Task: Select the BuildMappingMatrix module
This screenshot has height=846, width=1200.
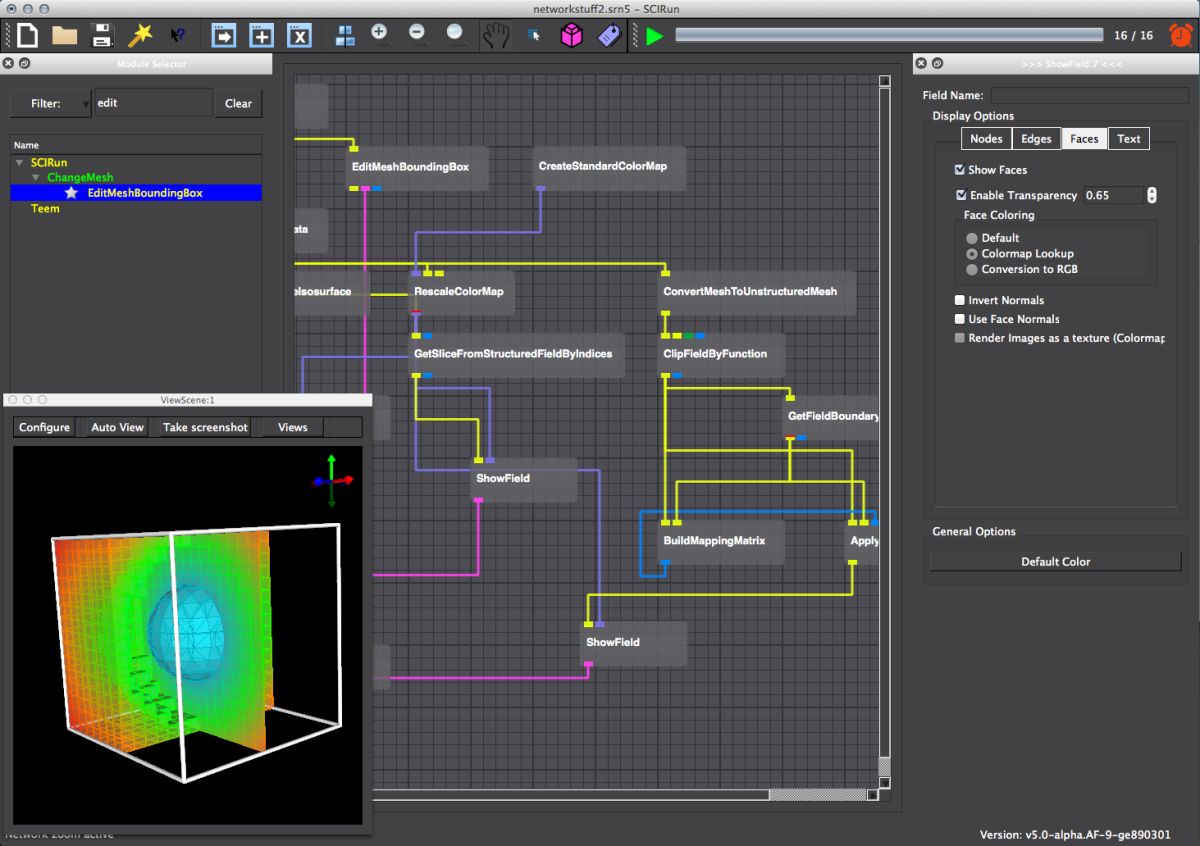Action: [x=721, y=541]
